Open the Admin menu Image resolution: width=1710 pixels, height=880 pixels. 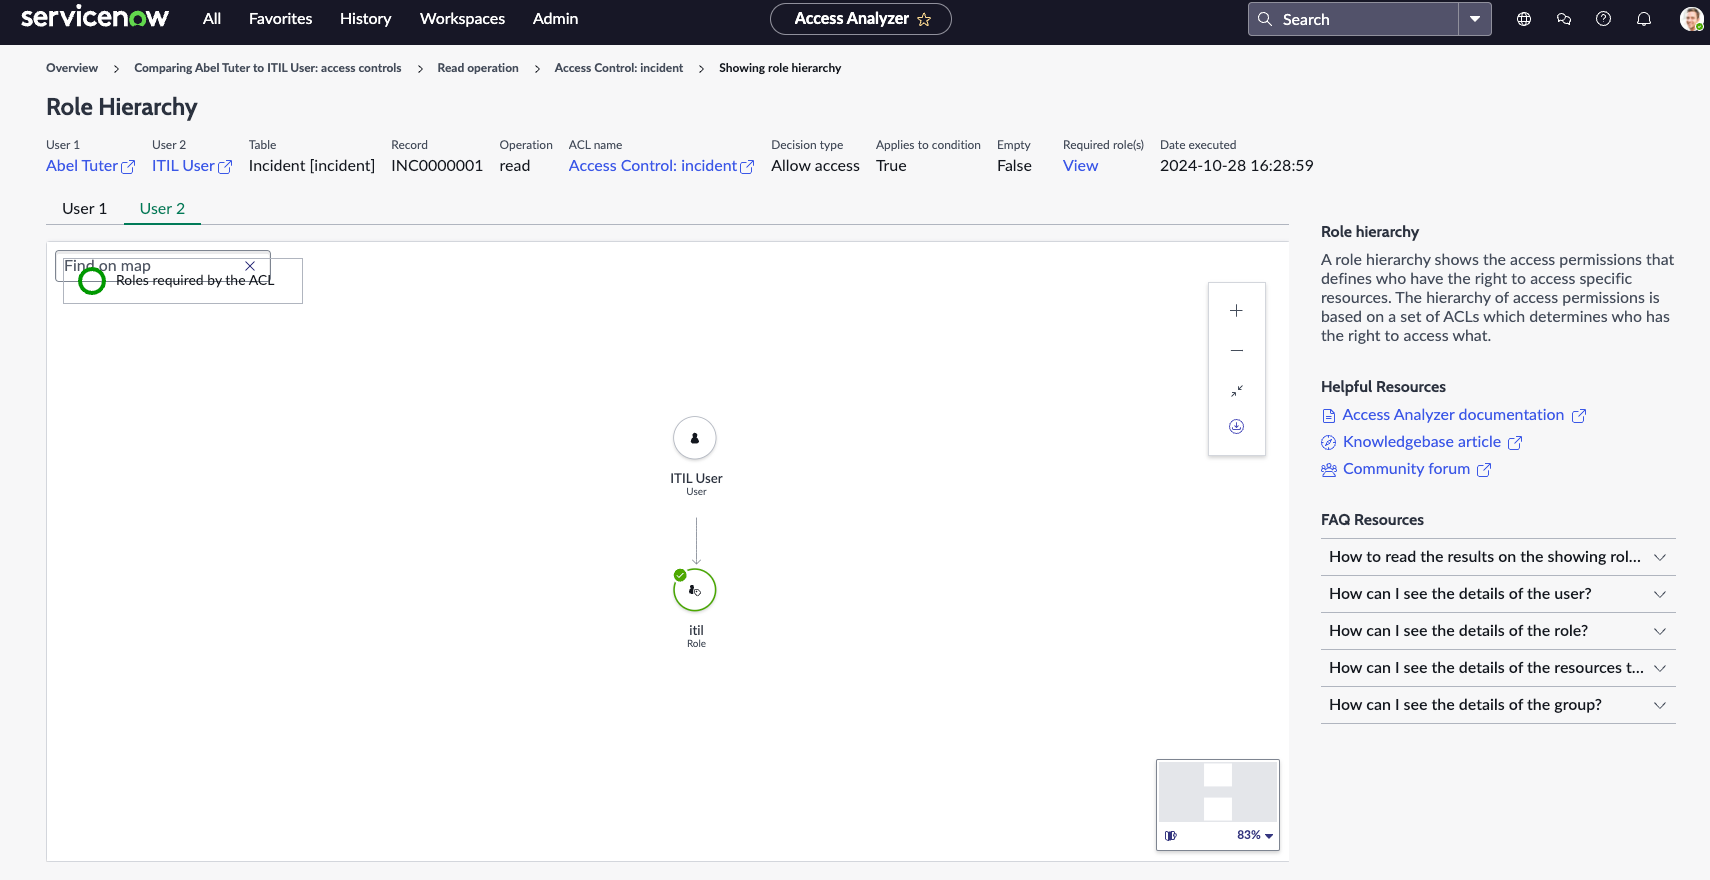(556, 19)
